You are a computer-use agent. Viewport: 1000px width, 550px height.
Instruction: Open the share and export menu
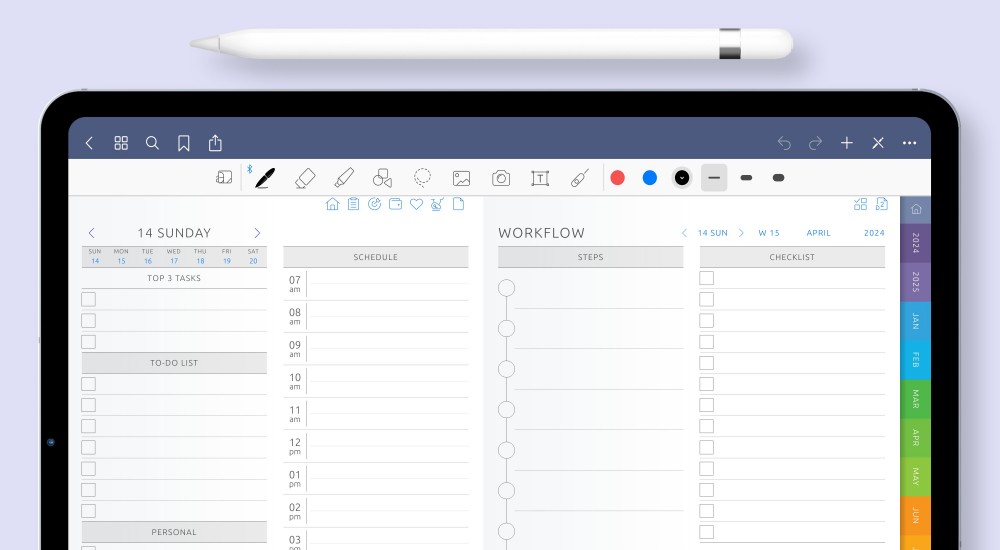coord(216,143)
